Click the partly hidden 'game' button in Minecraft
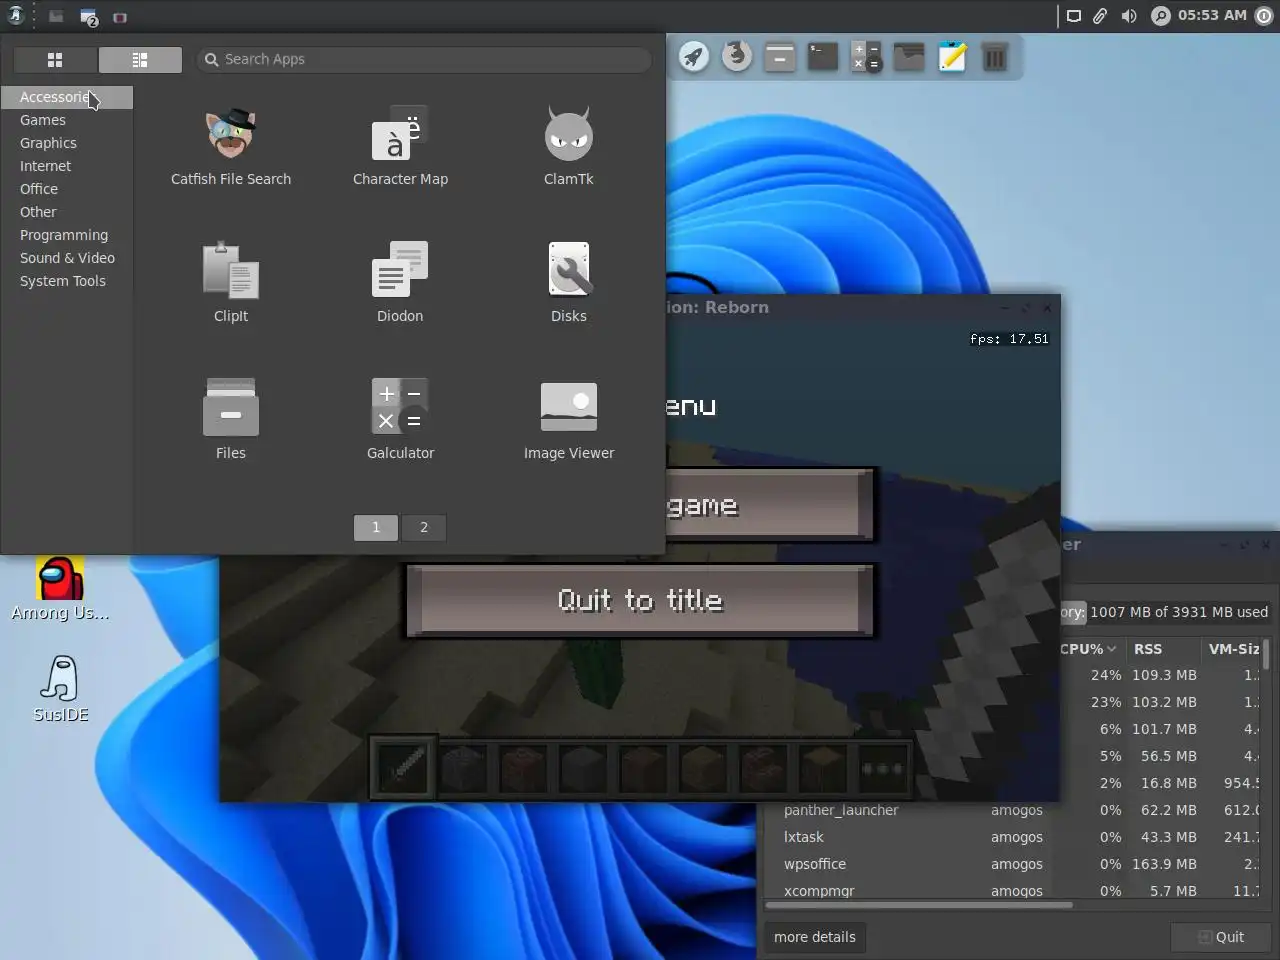 pos(771,505)
